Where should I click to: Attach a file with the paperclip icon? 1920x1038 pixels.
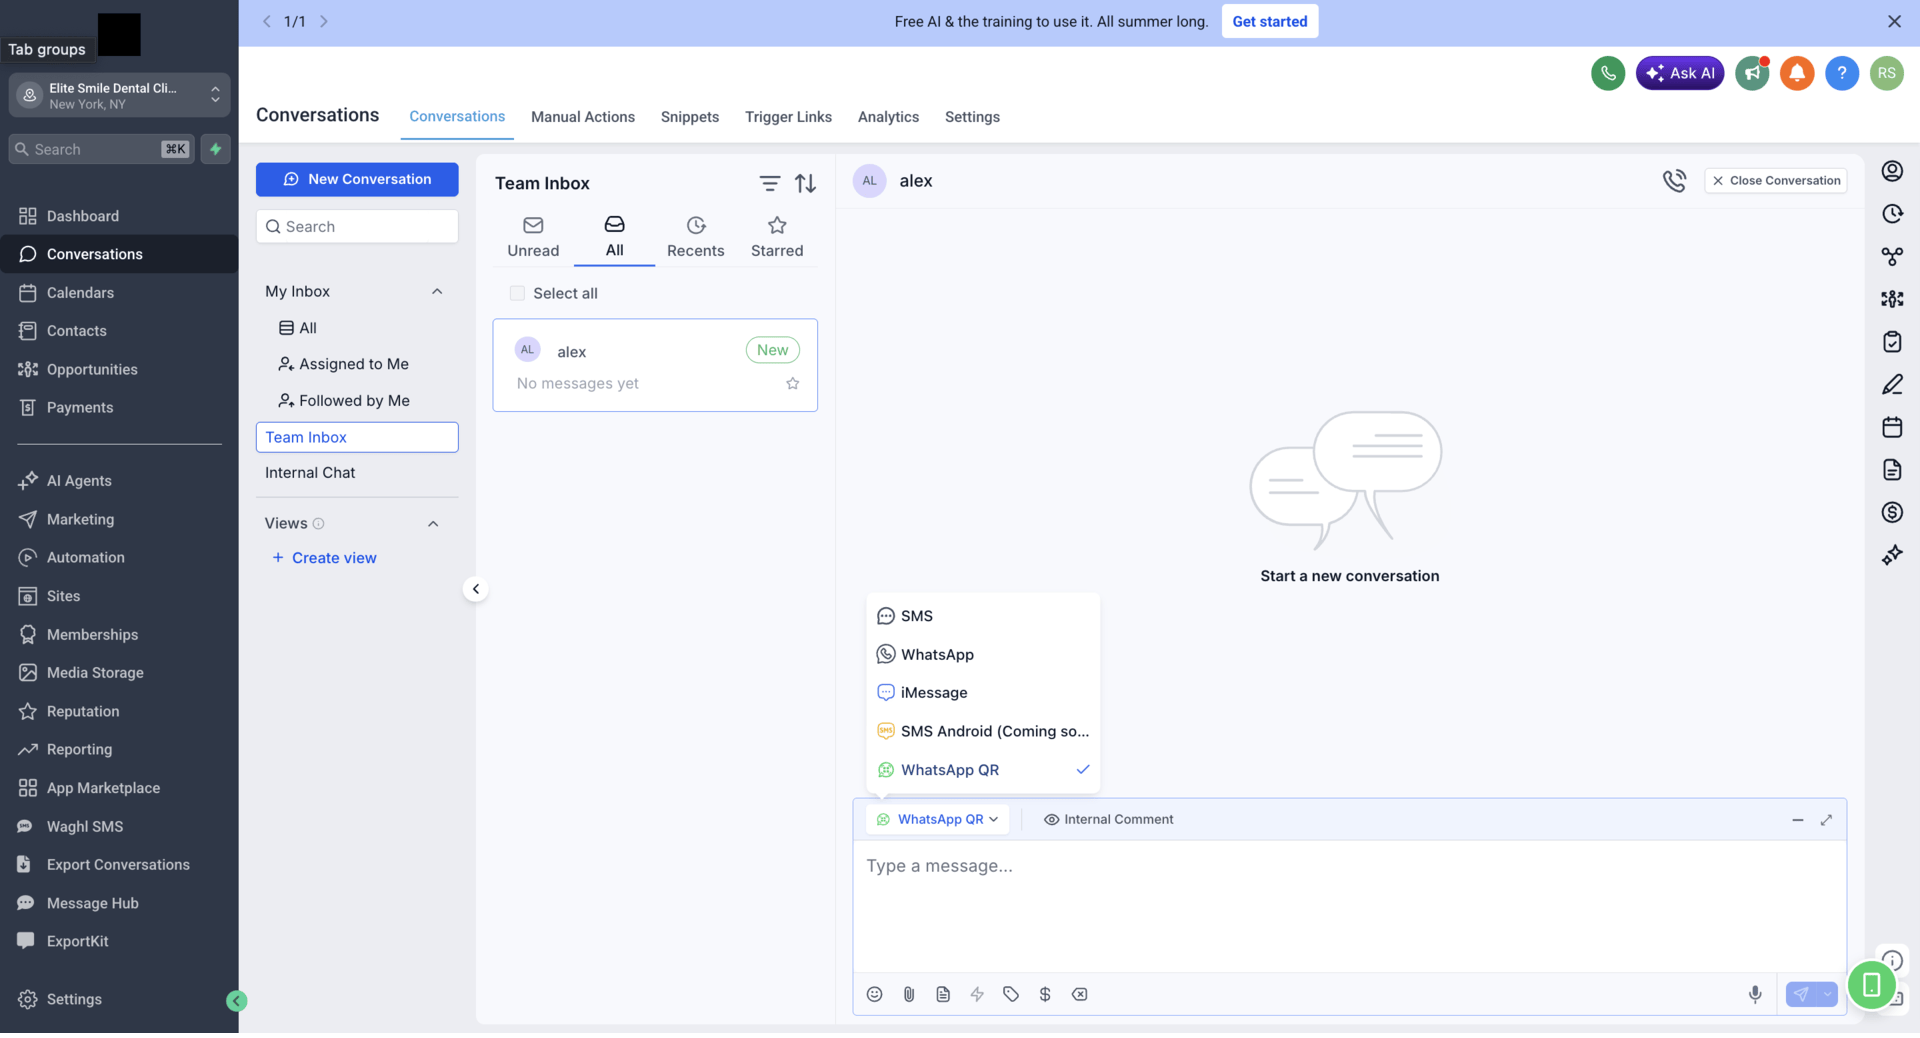click(909, 994)
